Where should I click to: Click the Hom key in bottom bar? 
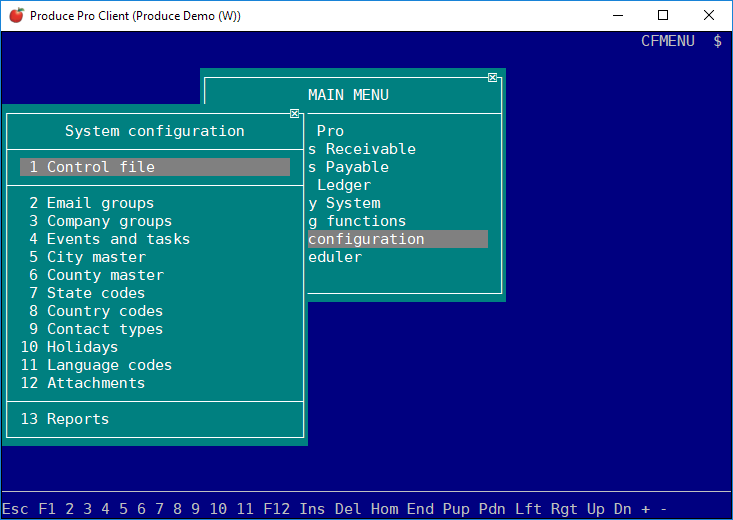click(x=384, y=509)
